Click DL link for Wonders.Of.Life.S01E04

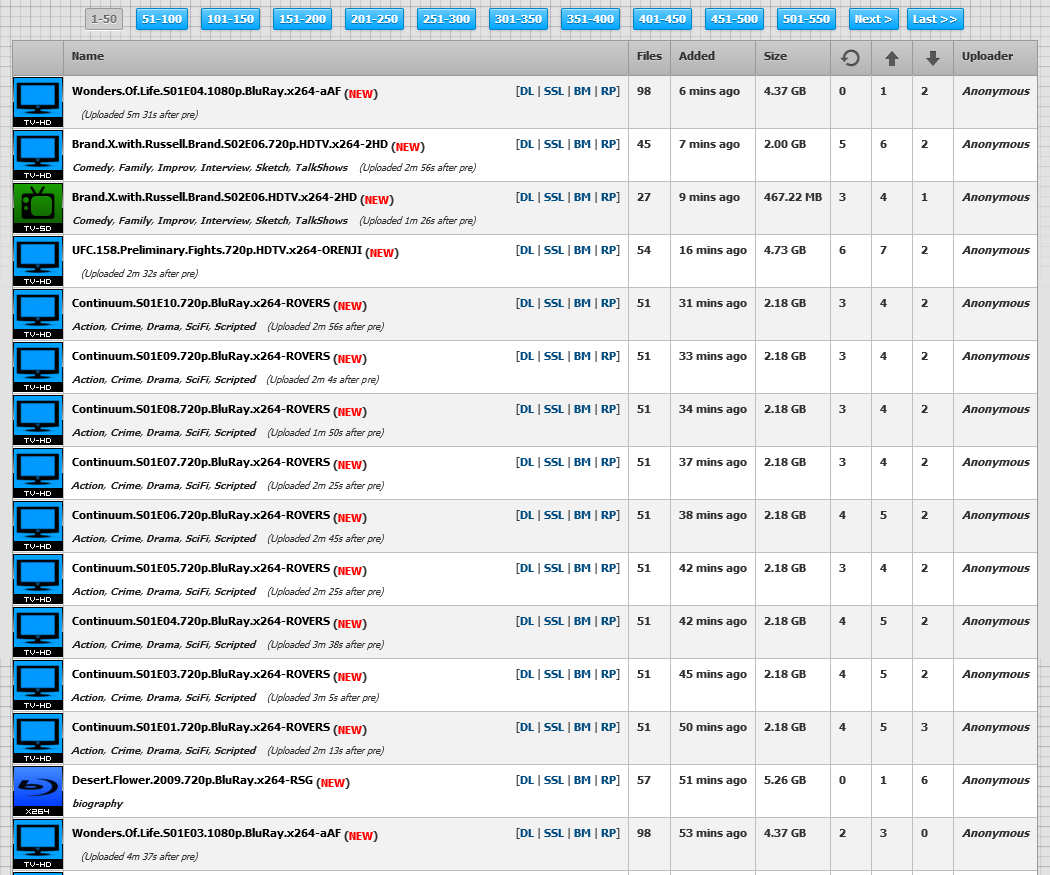(526, 91)
